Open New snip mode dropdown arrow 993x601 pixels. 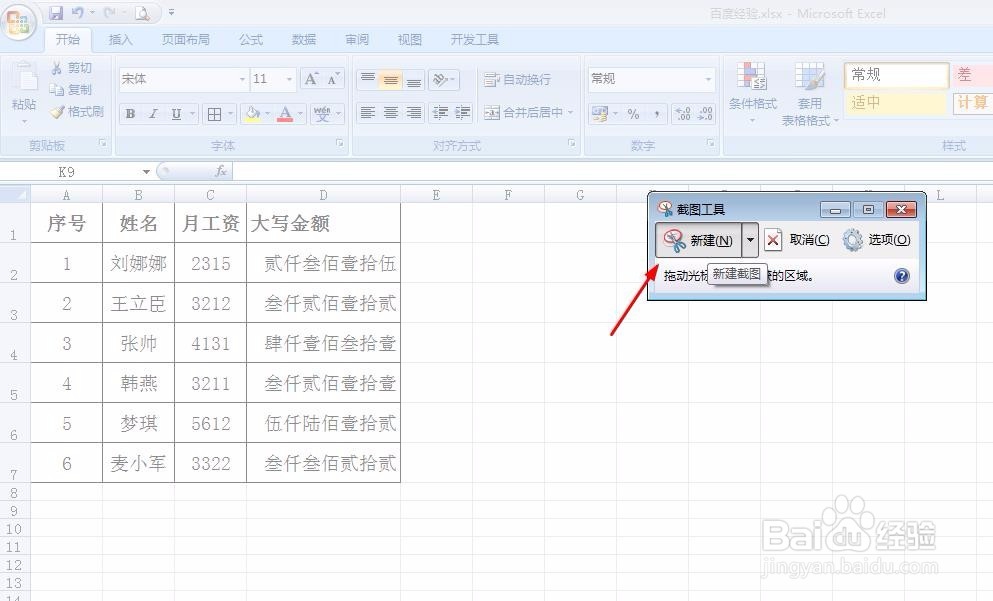click(750, 240)
